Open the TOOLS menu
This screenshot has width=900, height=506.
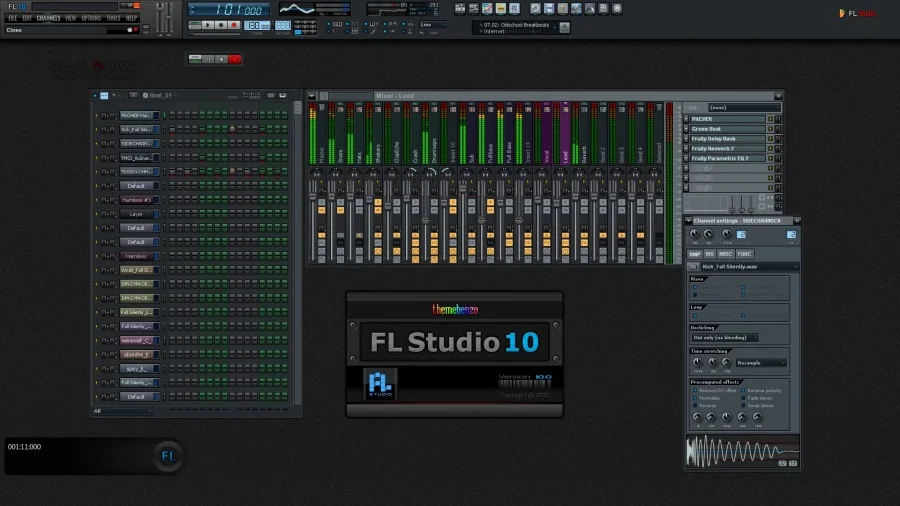coord(114,18)
